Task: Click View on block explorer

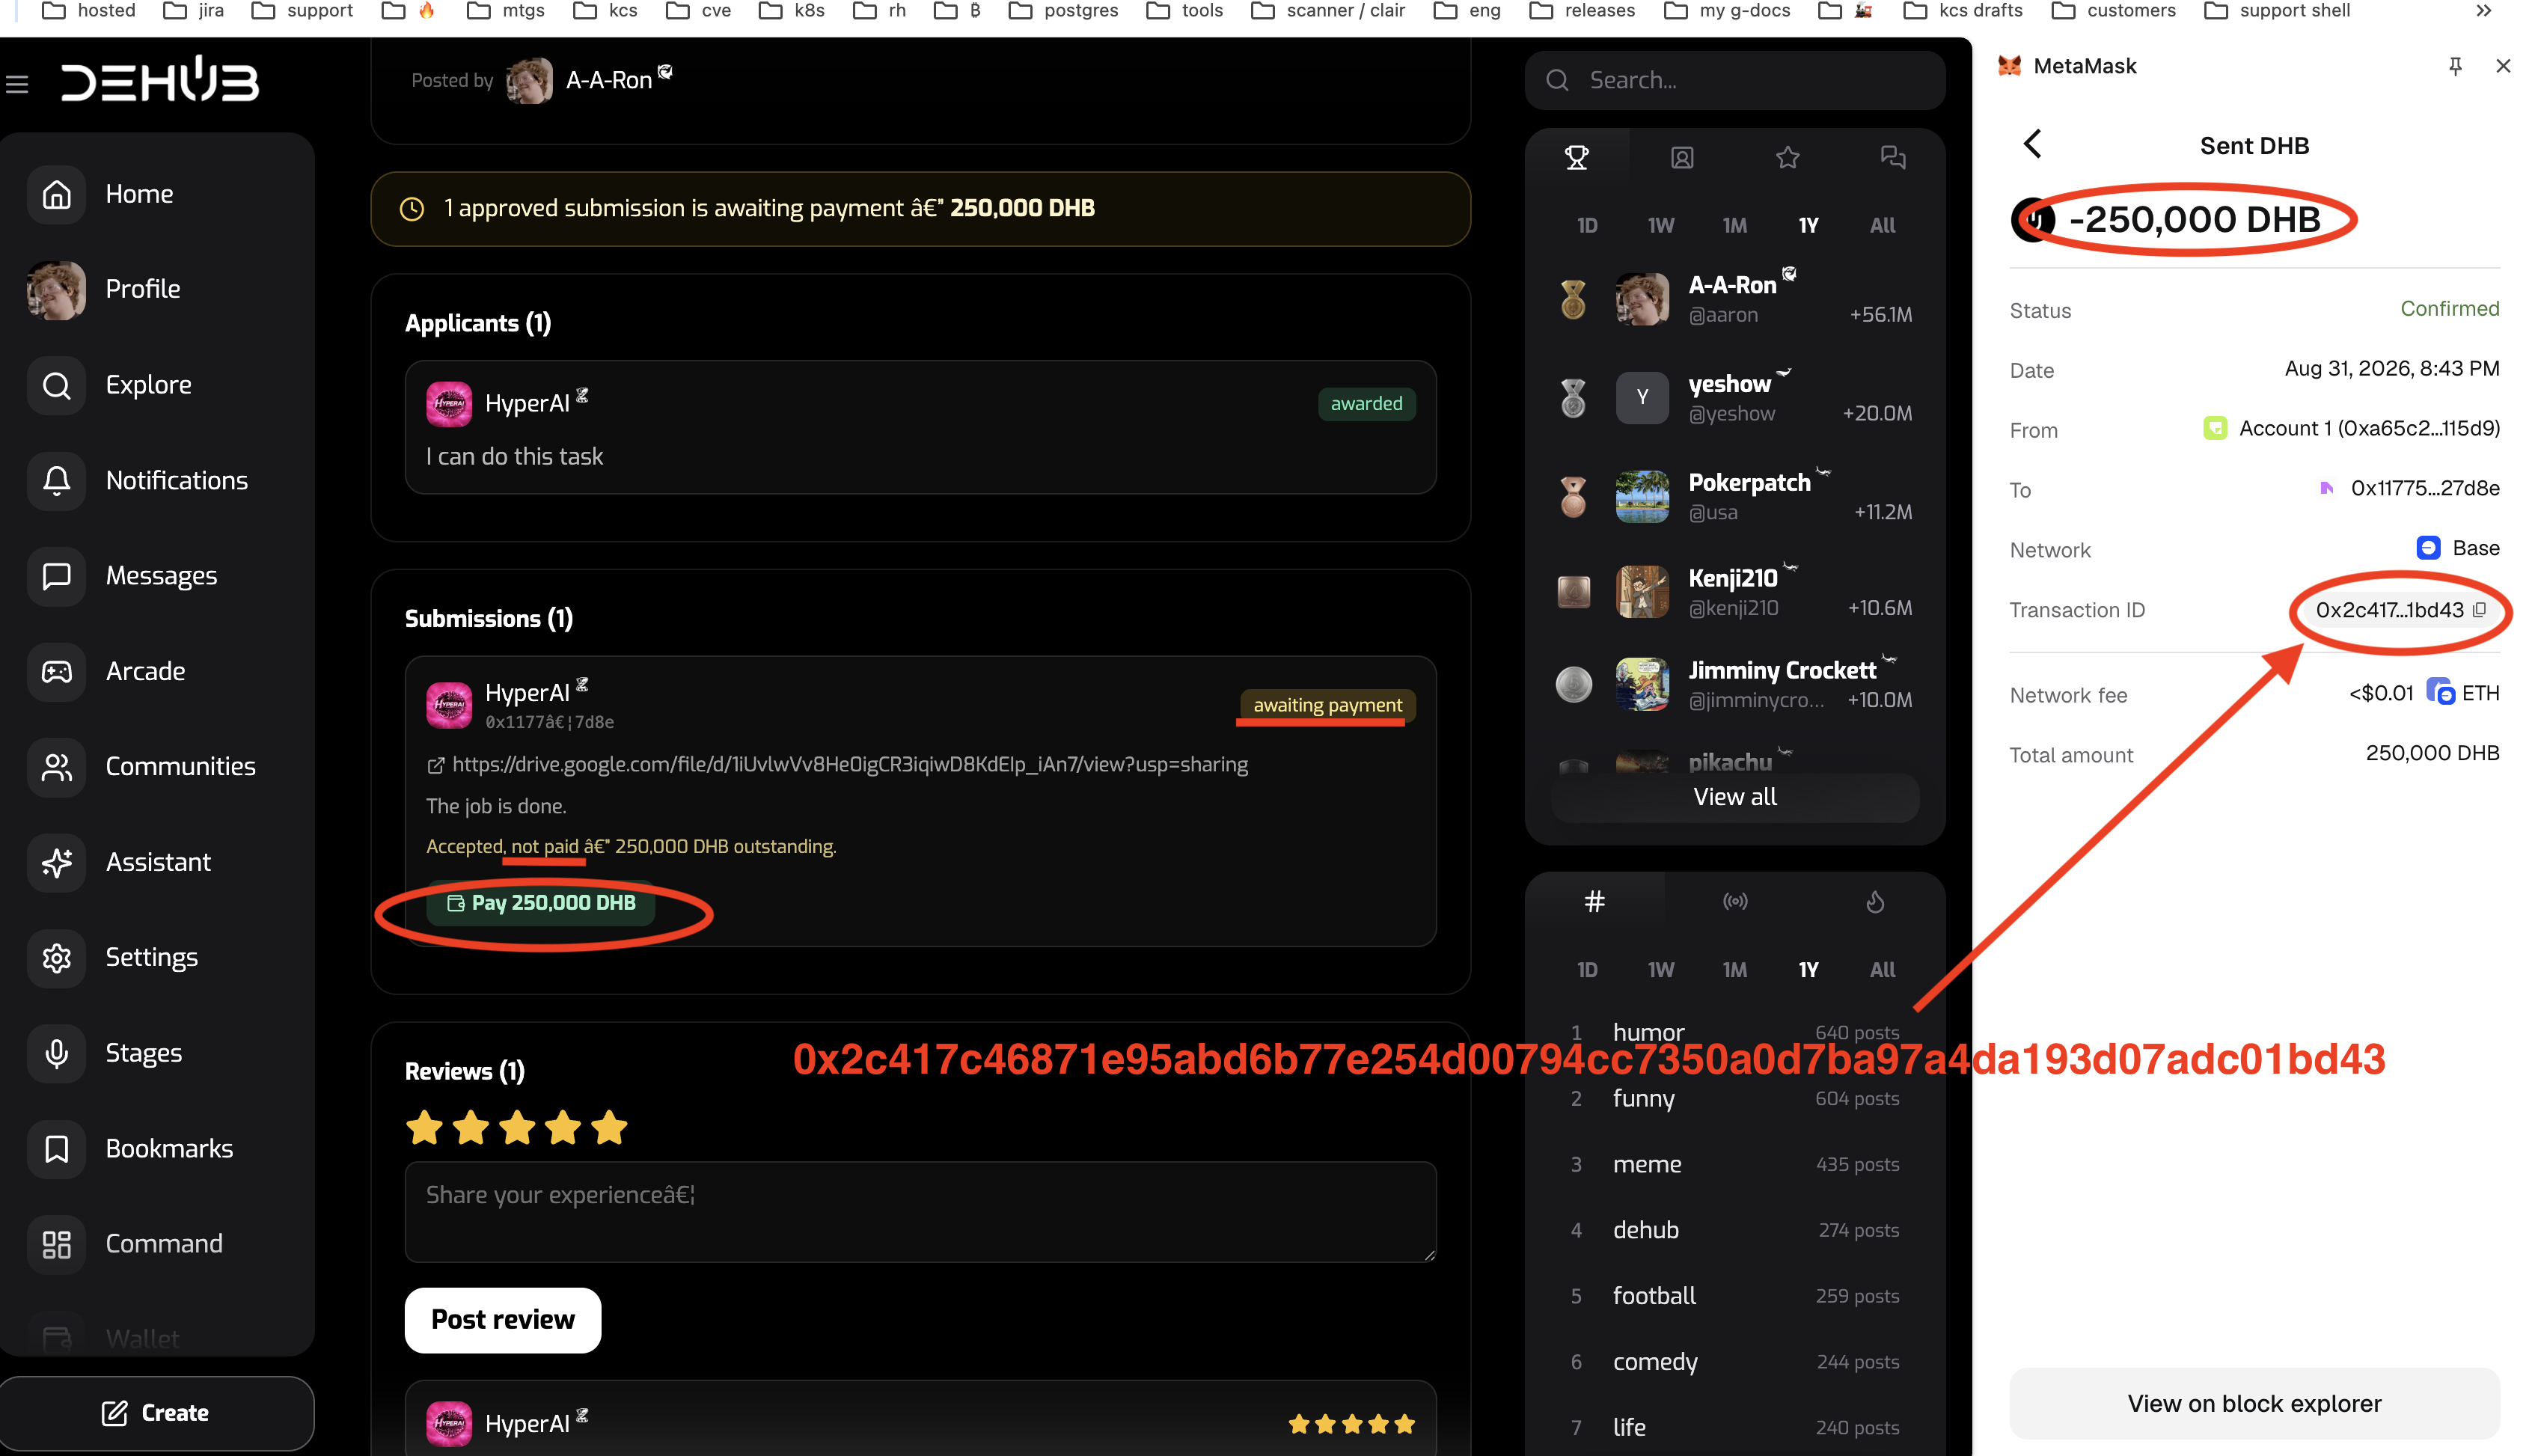Action: (2254, 1404)
